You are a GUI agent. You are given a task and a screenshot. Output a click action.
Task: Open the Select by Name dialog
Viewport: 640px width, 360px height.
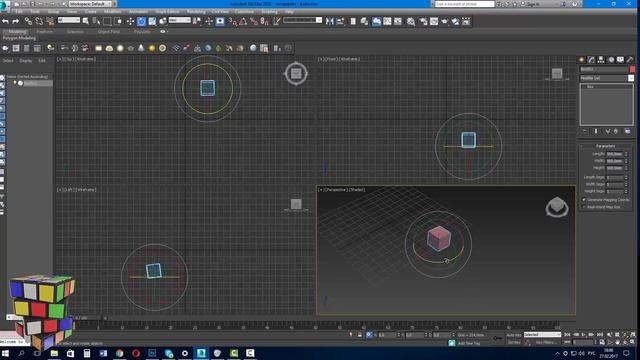[96, 21]
